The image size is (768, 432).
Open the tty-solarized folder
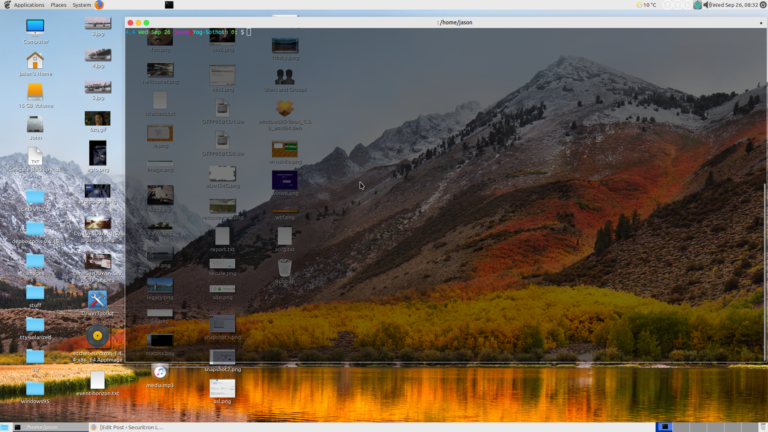click(35, 324)
